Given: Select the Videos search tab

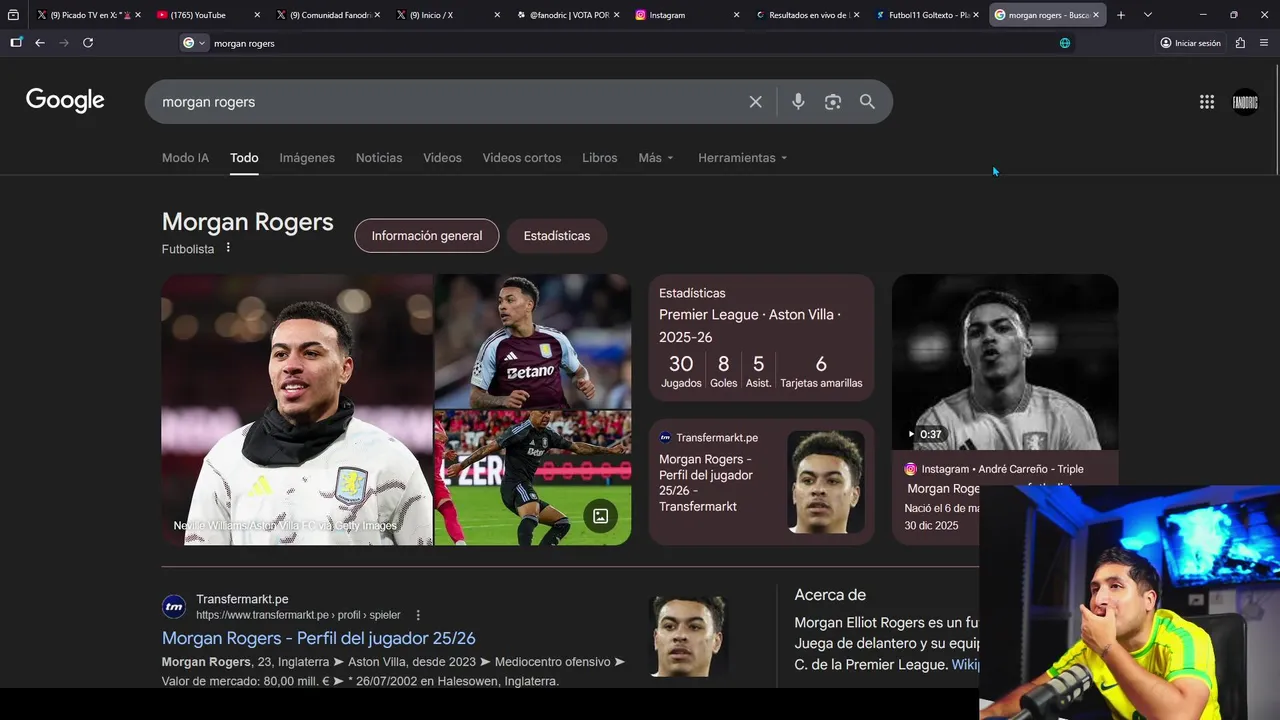Looking at the screenshot, I should 442,158.
